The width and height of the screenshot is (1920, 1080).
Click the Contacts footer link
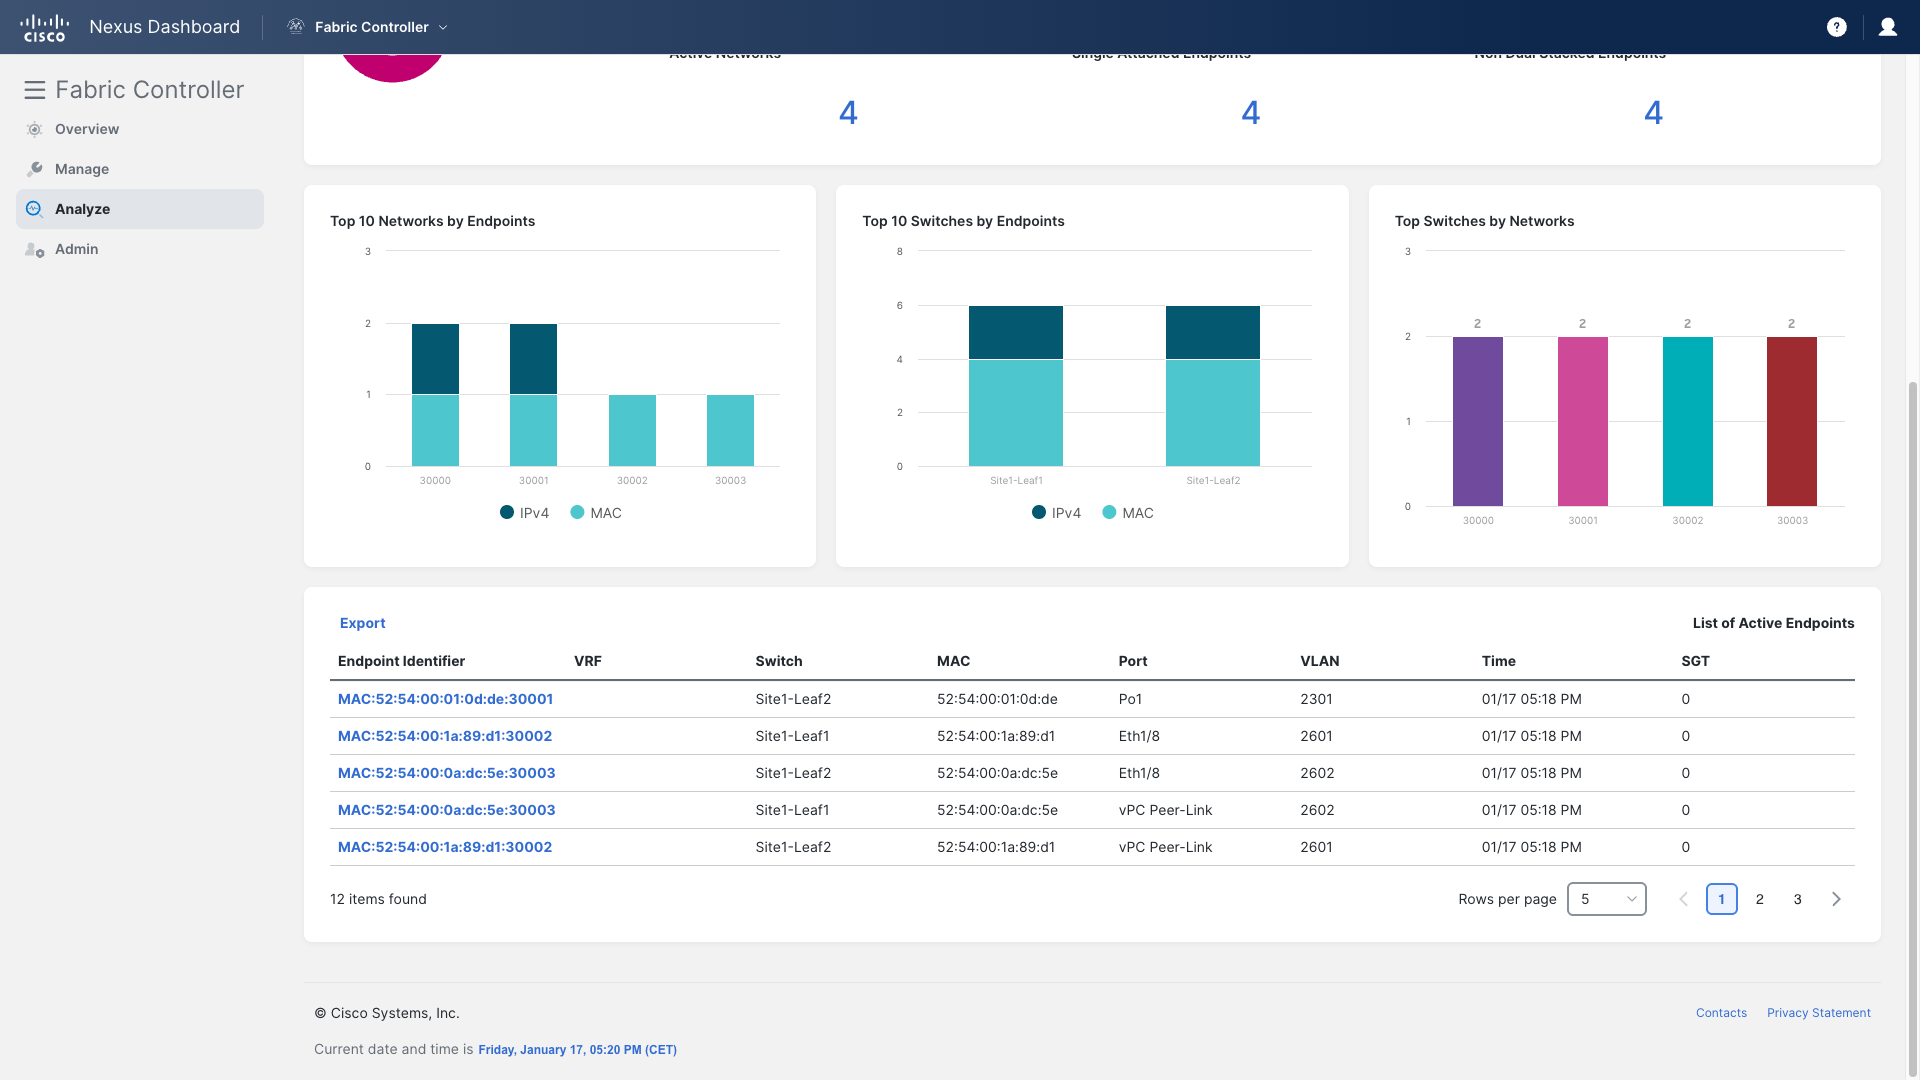pos(1721,1013)
